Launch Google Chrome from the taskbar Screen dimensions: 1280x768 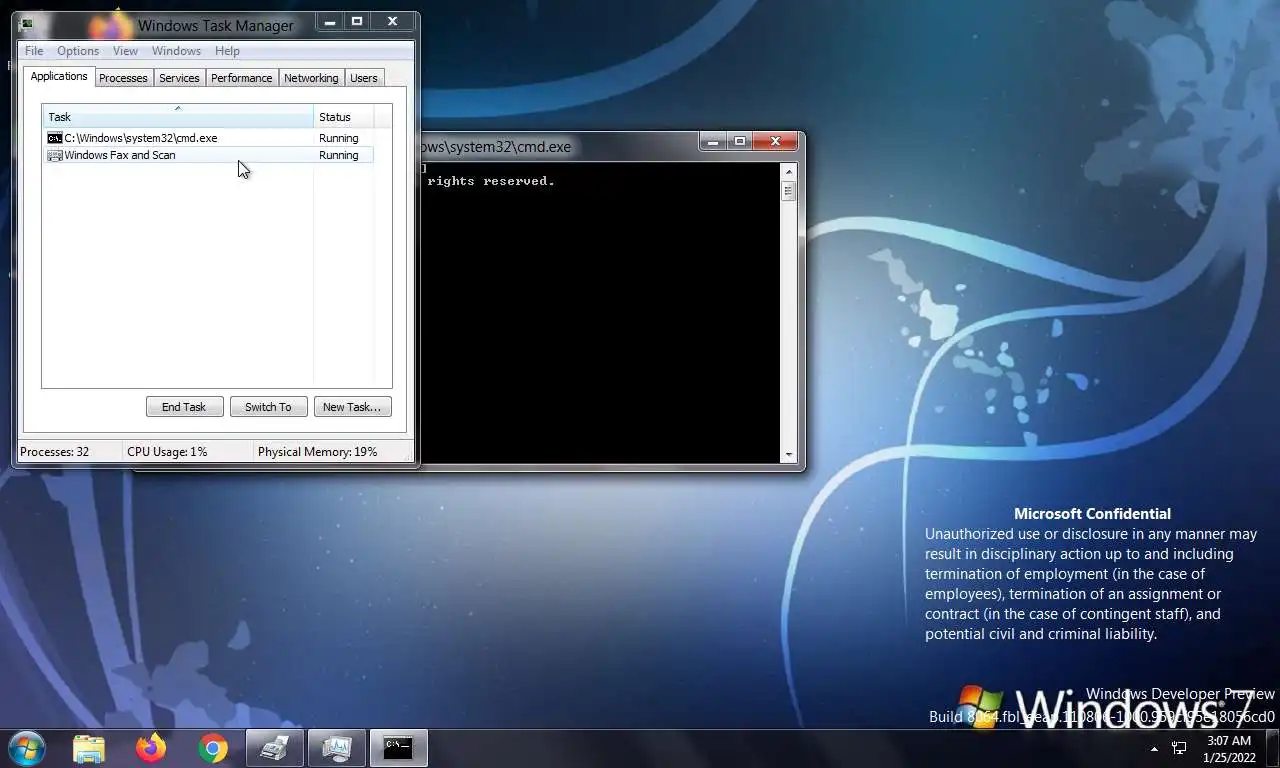tap(213, 748)
